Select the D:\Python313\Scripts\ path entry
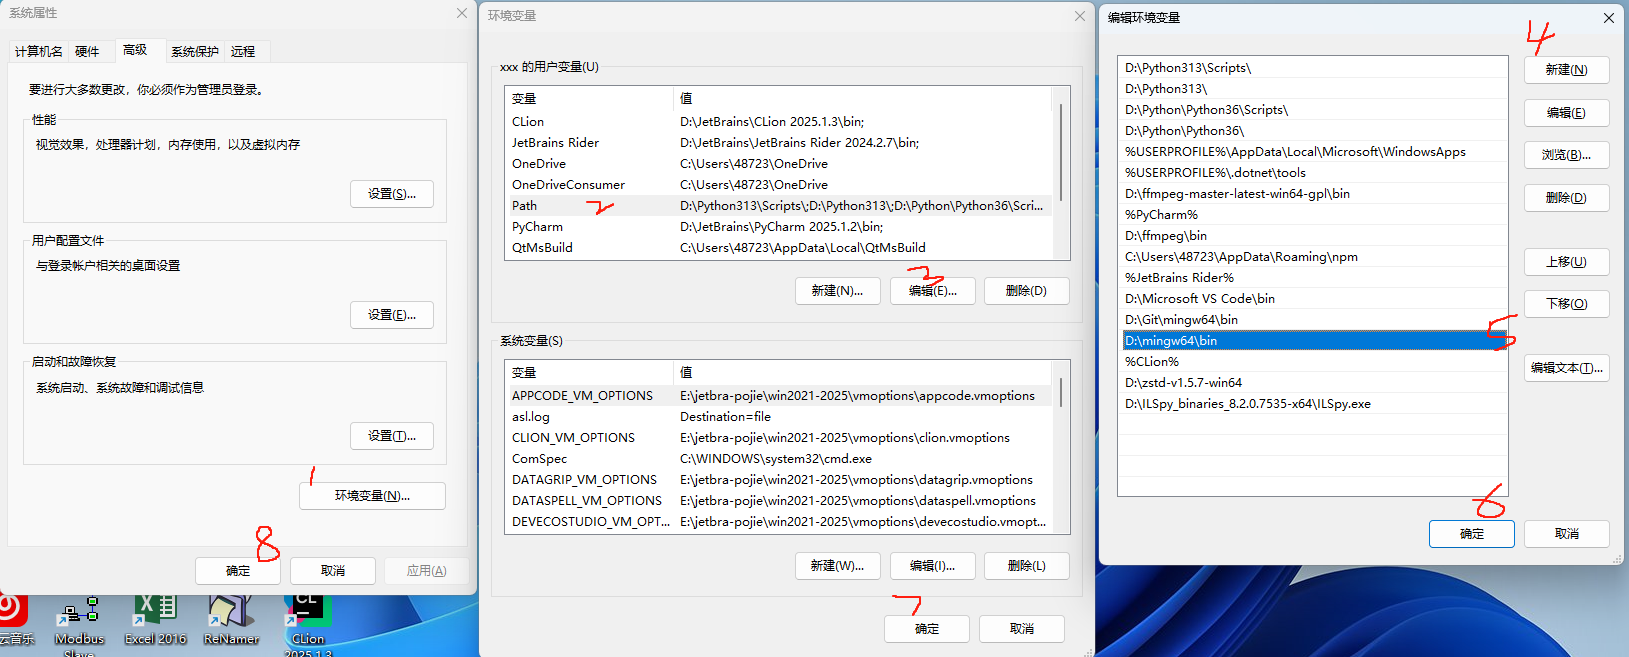1629x657 pixels. pos(1313,68)
